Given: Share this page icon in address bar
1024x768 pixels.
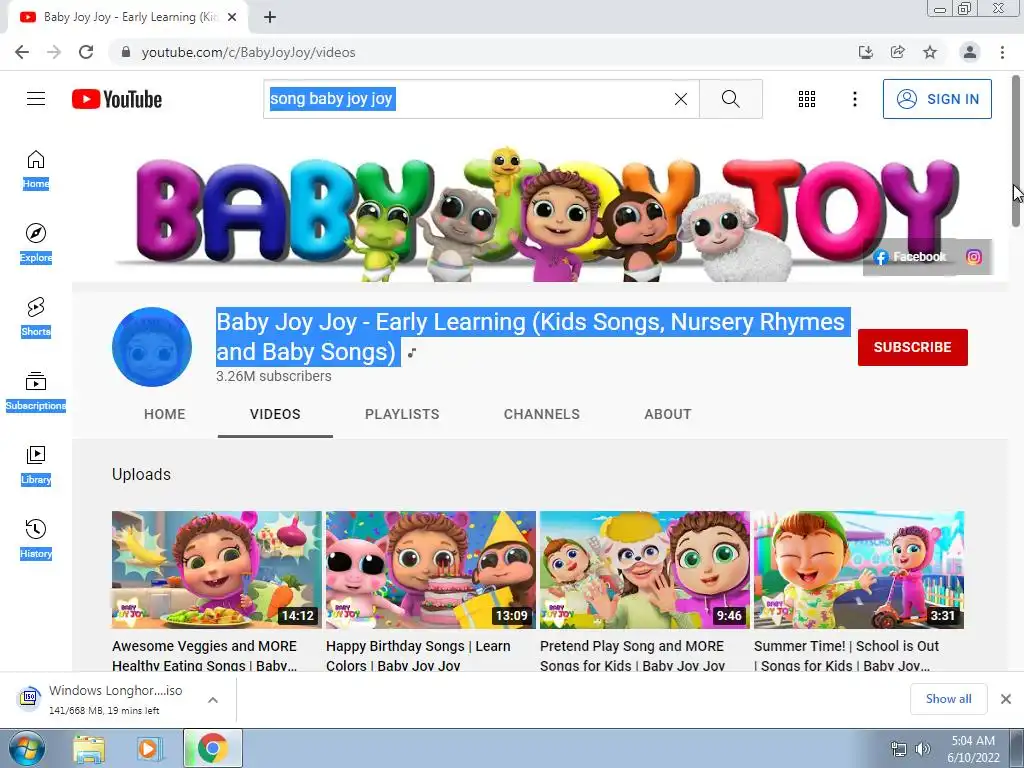Looking at the screenshot, I should (897, 52).
